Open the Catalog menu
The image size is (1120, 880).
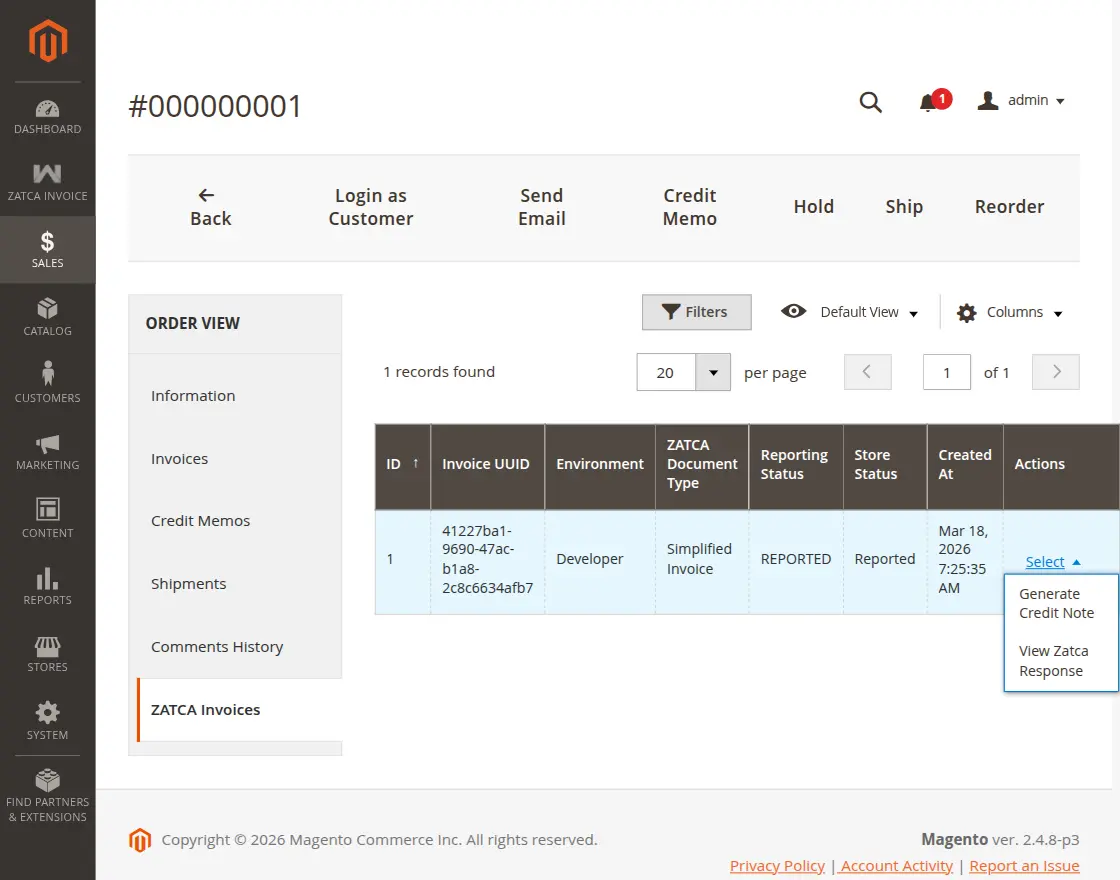(x=48, y=316)
